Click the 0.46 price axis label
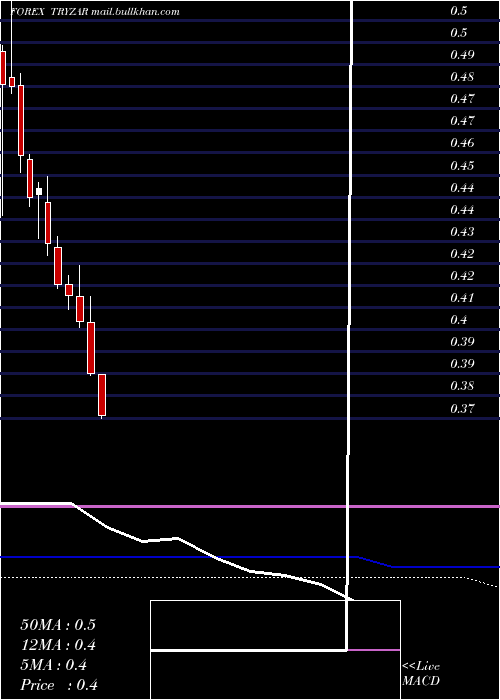 click(x=462, y=143)
